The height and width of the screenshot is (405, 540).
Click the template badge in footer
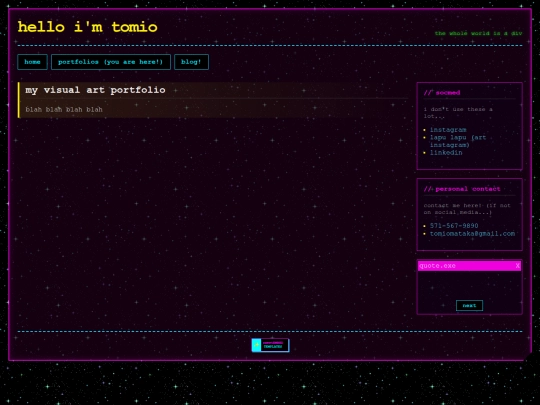pos(270,345)
